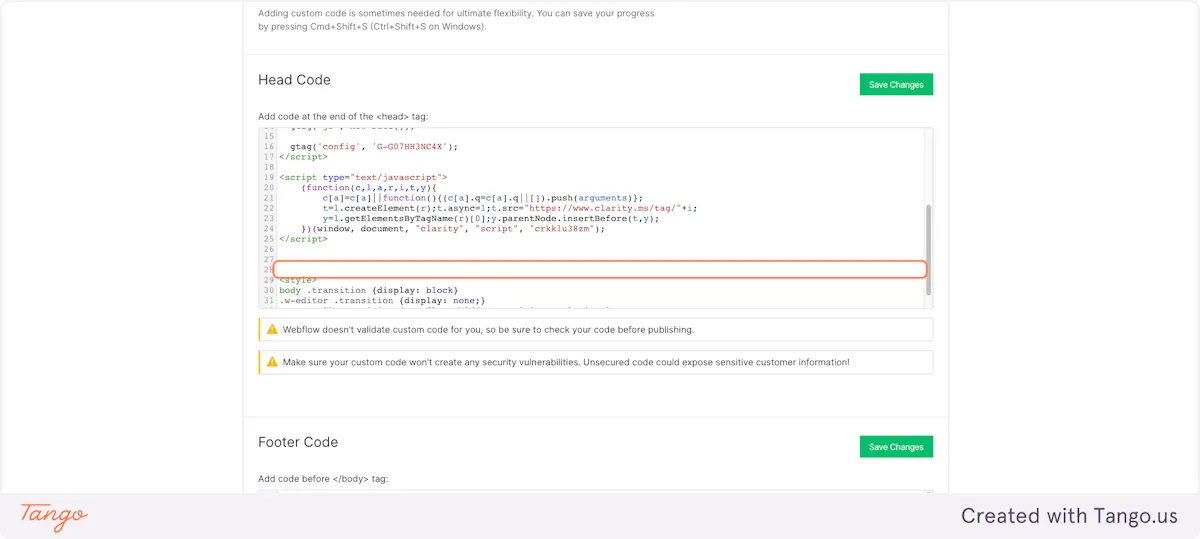Click the Footer Code section heading

click(298, 442)
